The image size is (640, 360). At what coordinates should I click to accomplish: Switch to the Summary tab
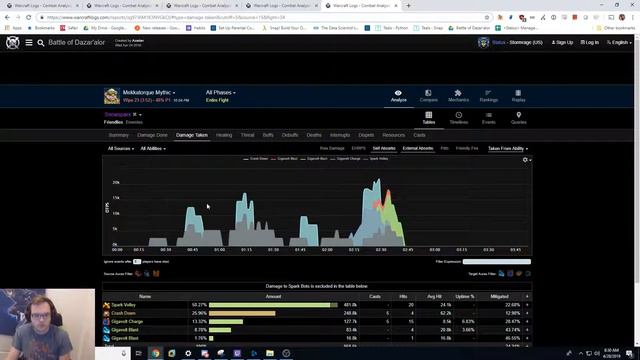(119, 135)
